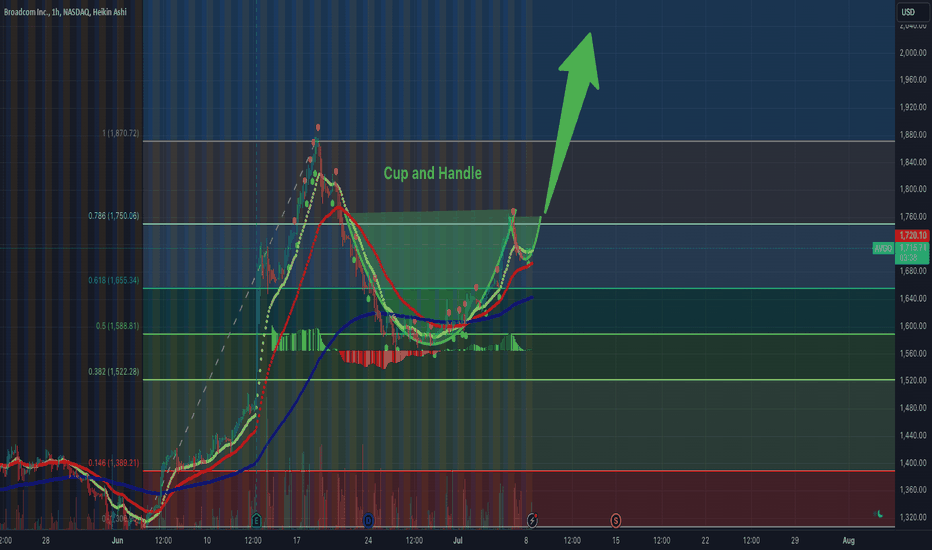
Task: Click the earnings 'E' event marker
Action: coord(256,520)
